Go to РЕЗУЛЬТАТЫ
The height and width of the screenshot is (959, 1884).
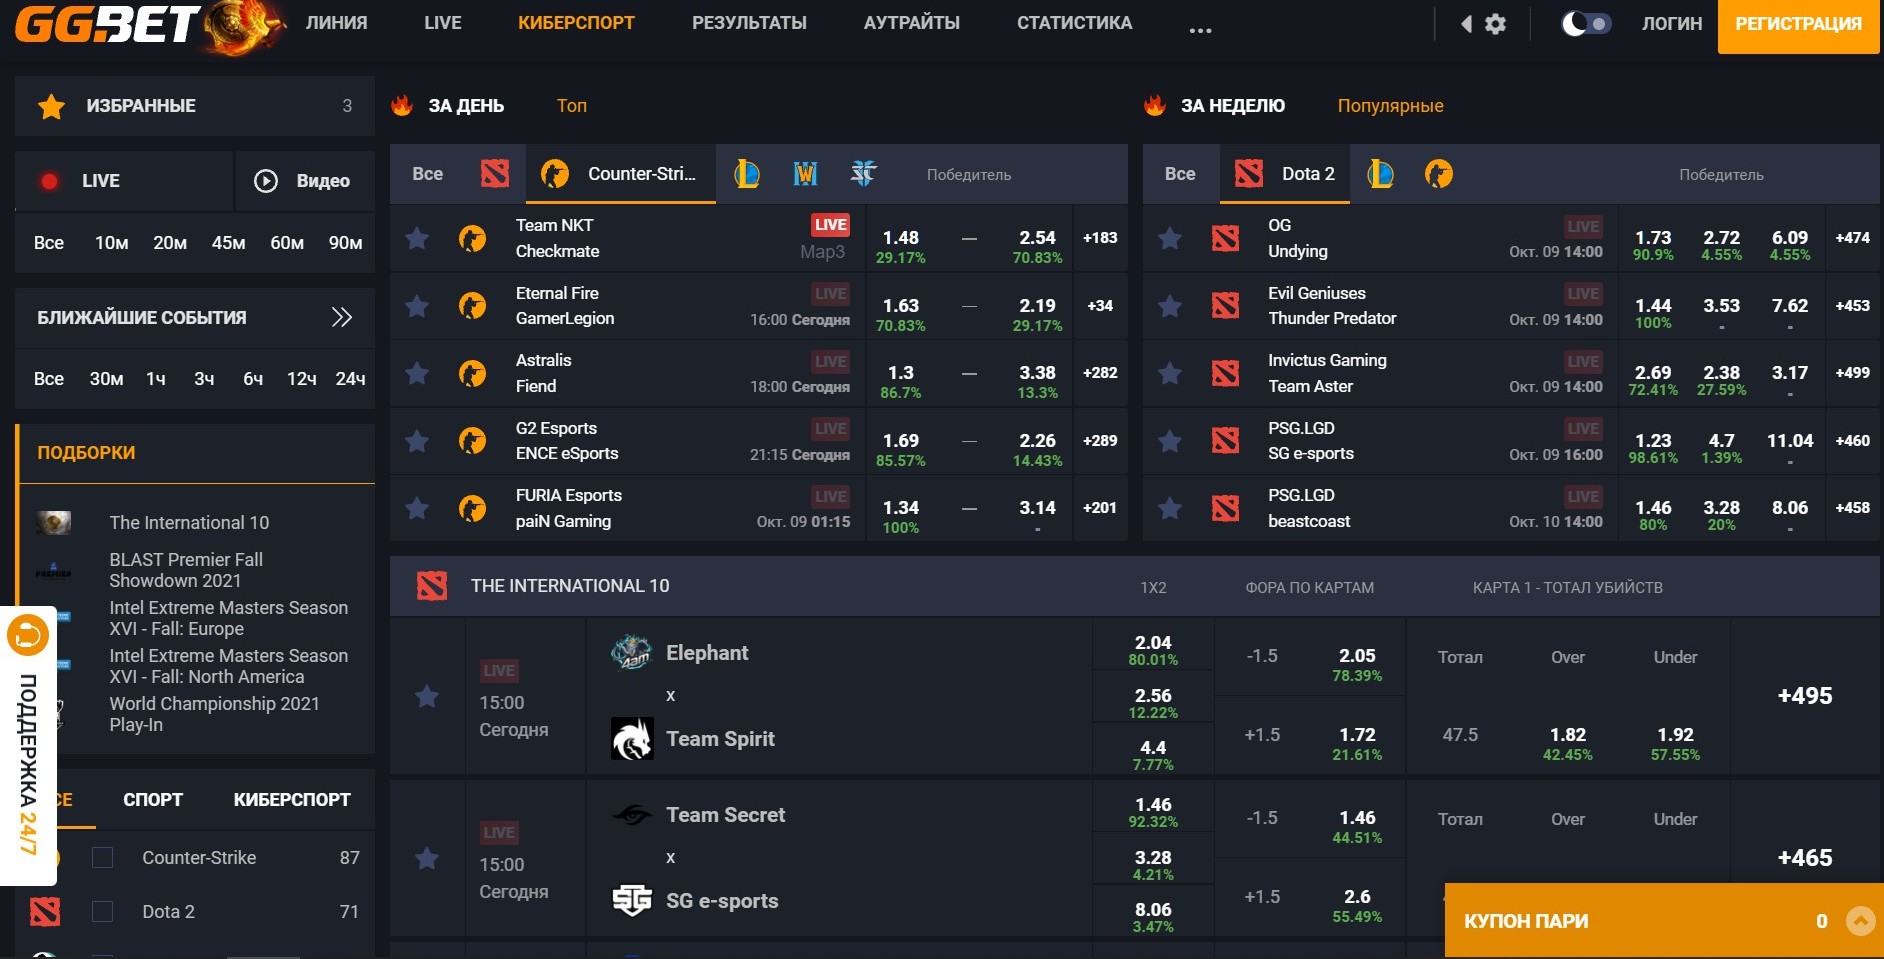click(x=749, y=23)
